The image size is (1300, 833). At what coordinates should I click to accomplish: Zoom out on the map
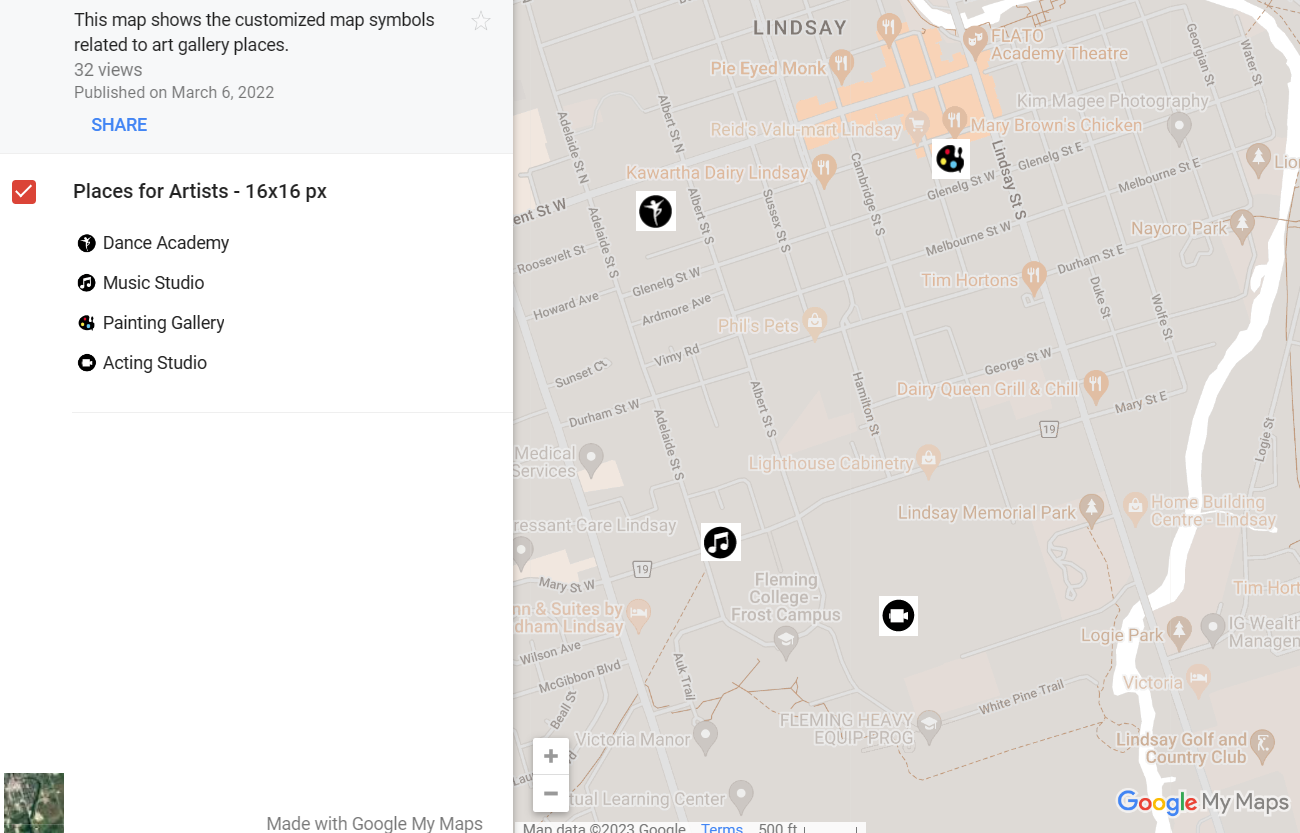pyautogui.click(x=551, y=793)
